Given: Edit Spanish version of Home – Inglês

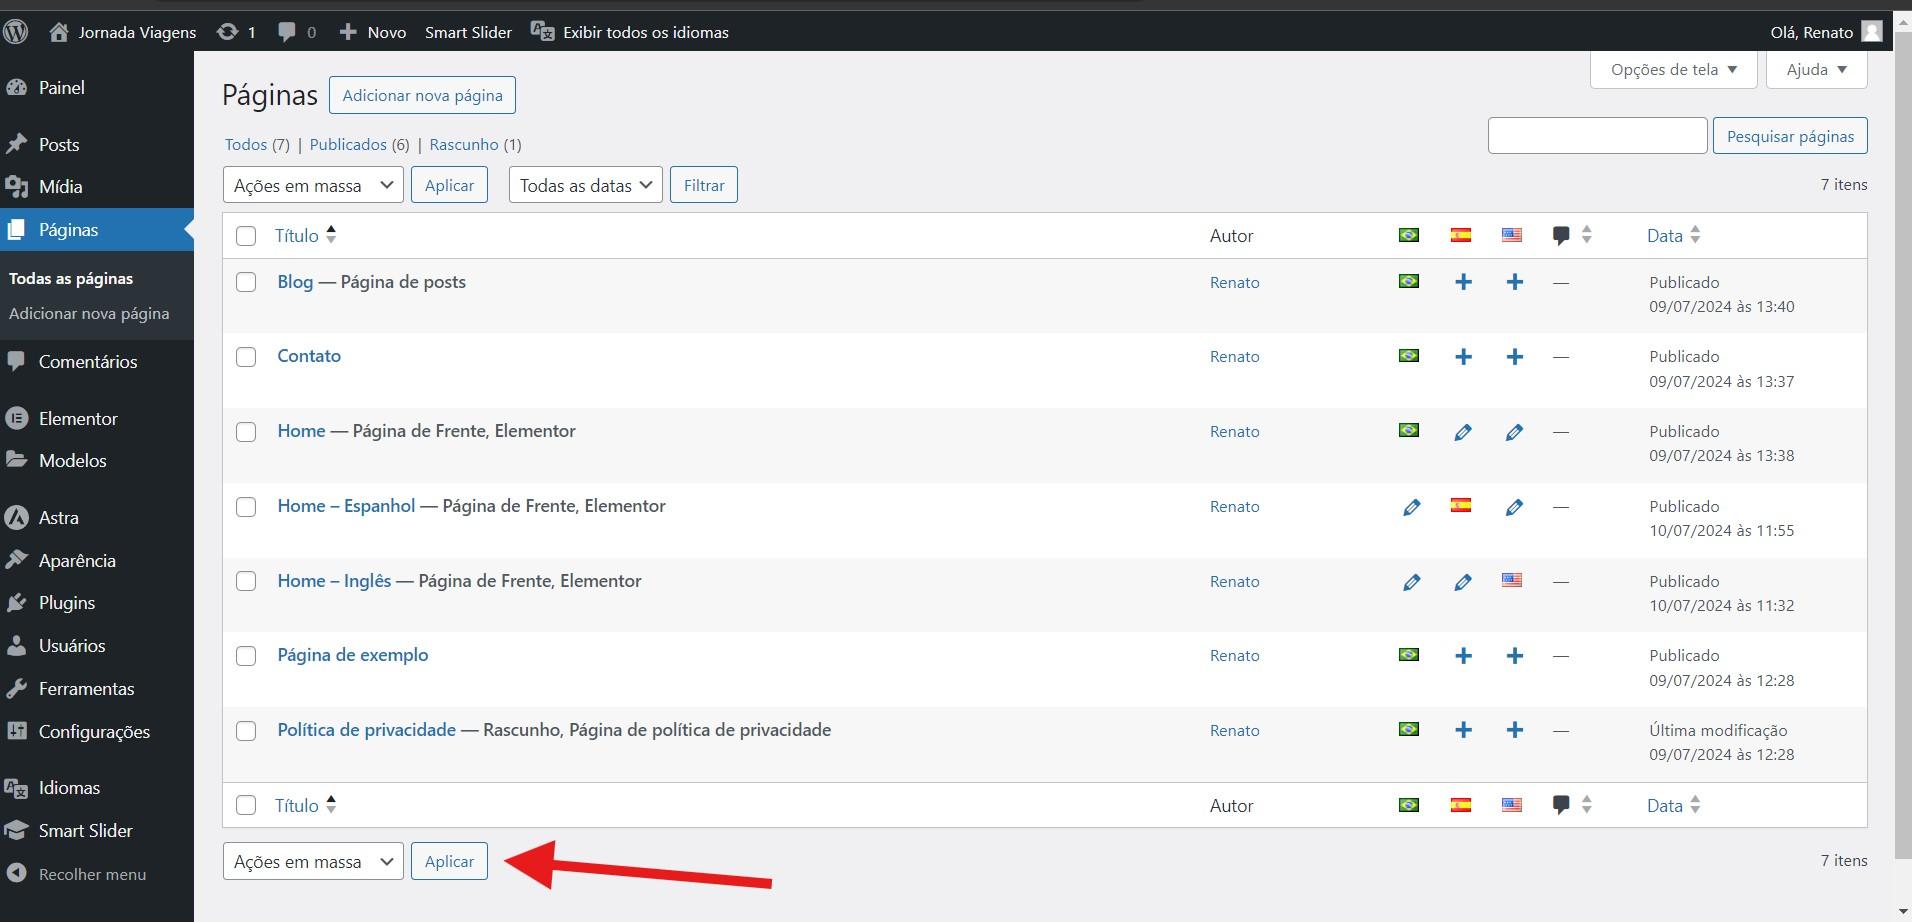Looking at the screenshot, I should pyautogui.click(x=1463, y=582).
